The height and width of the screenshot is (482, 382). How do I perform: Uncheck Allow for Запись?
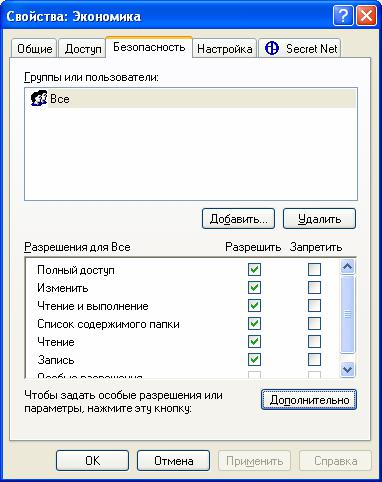(x=254, y=359)
